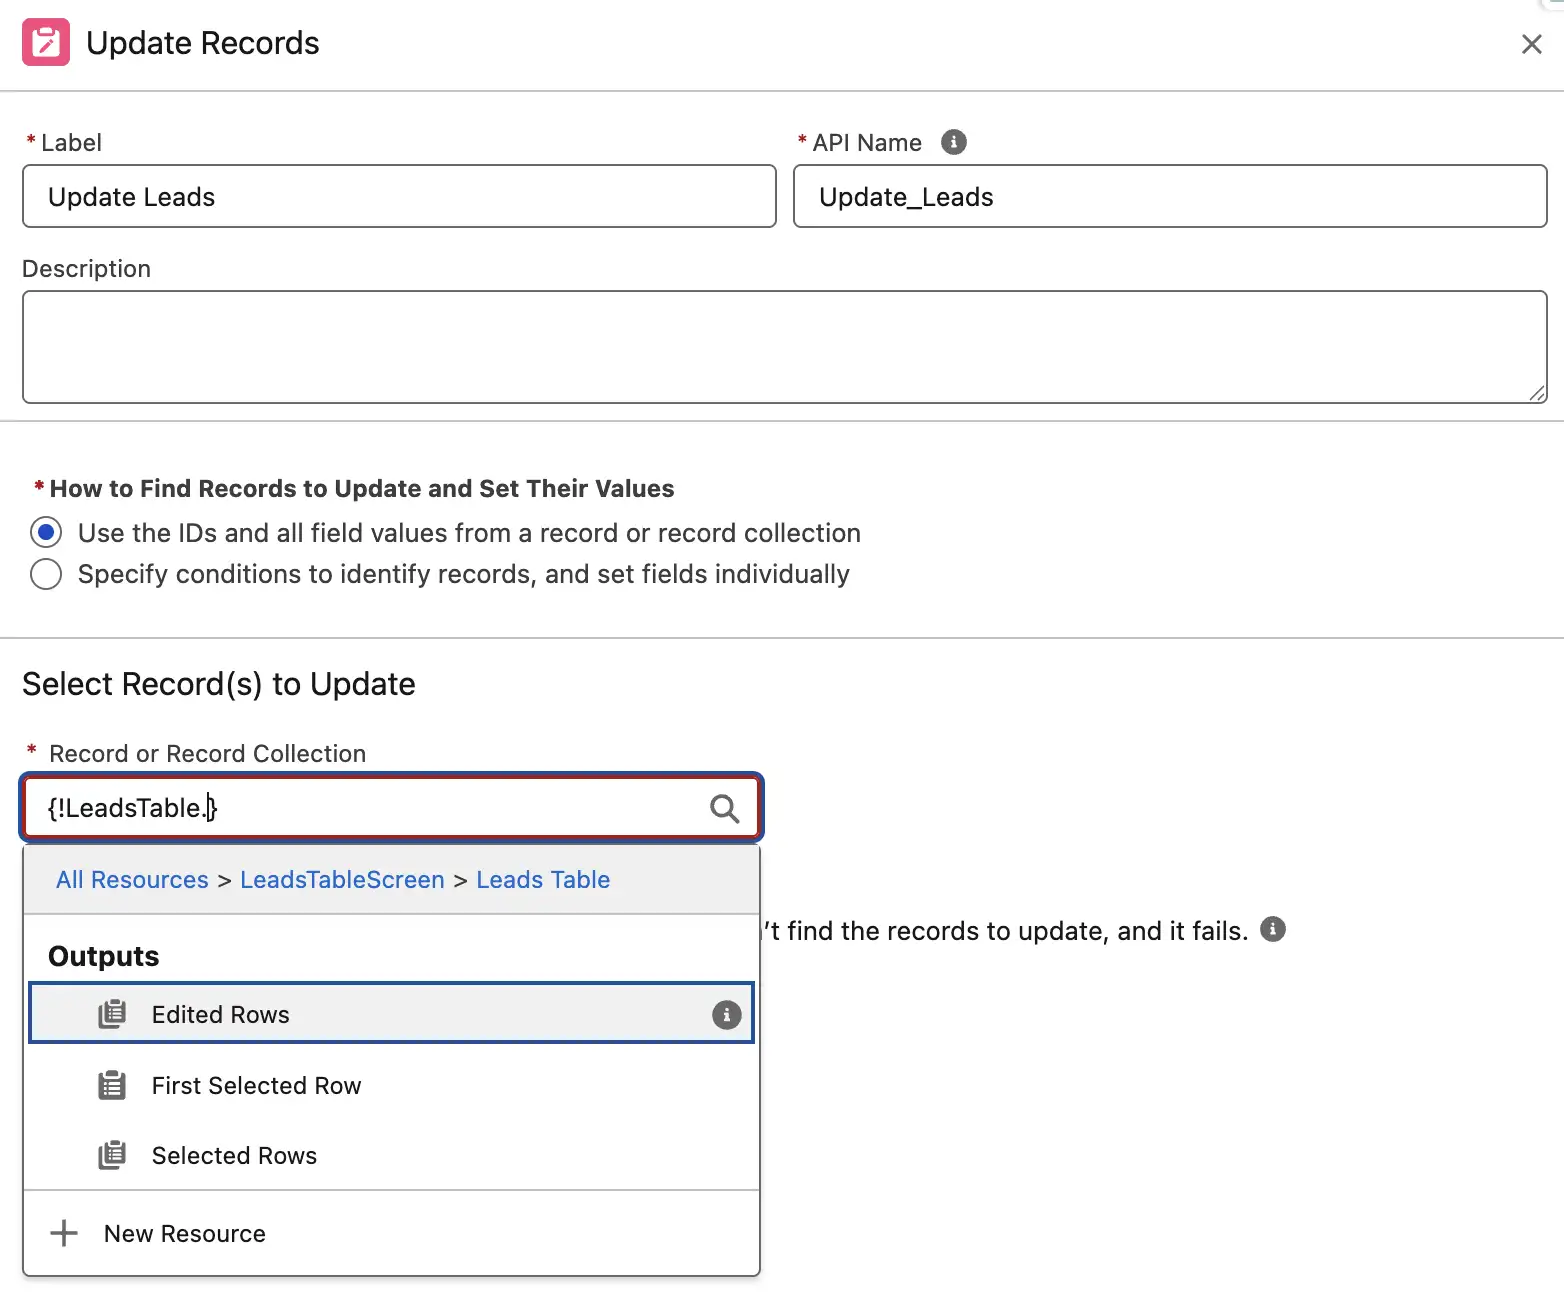The height and width of the screenshot is (1300, 1564).
Task: Choose First Selected Row output
Action: coord(256,1085)
